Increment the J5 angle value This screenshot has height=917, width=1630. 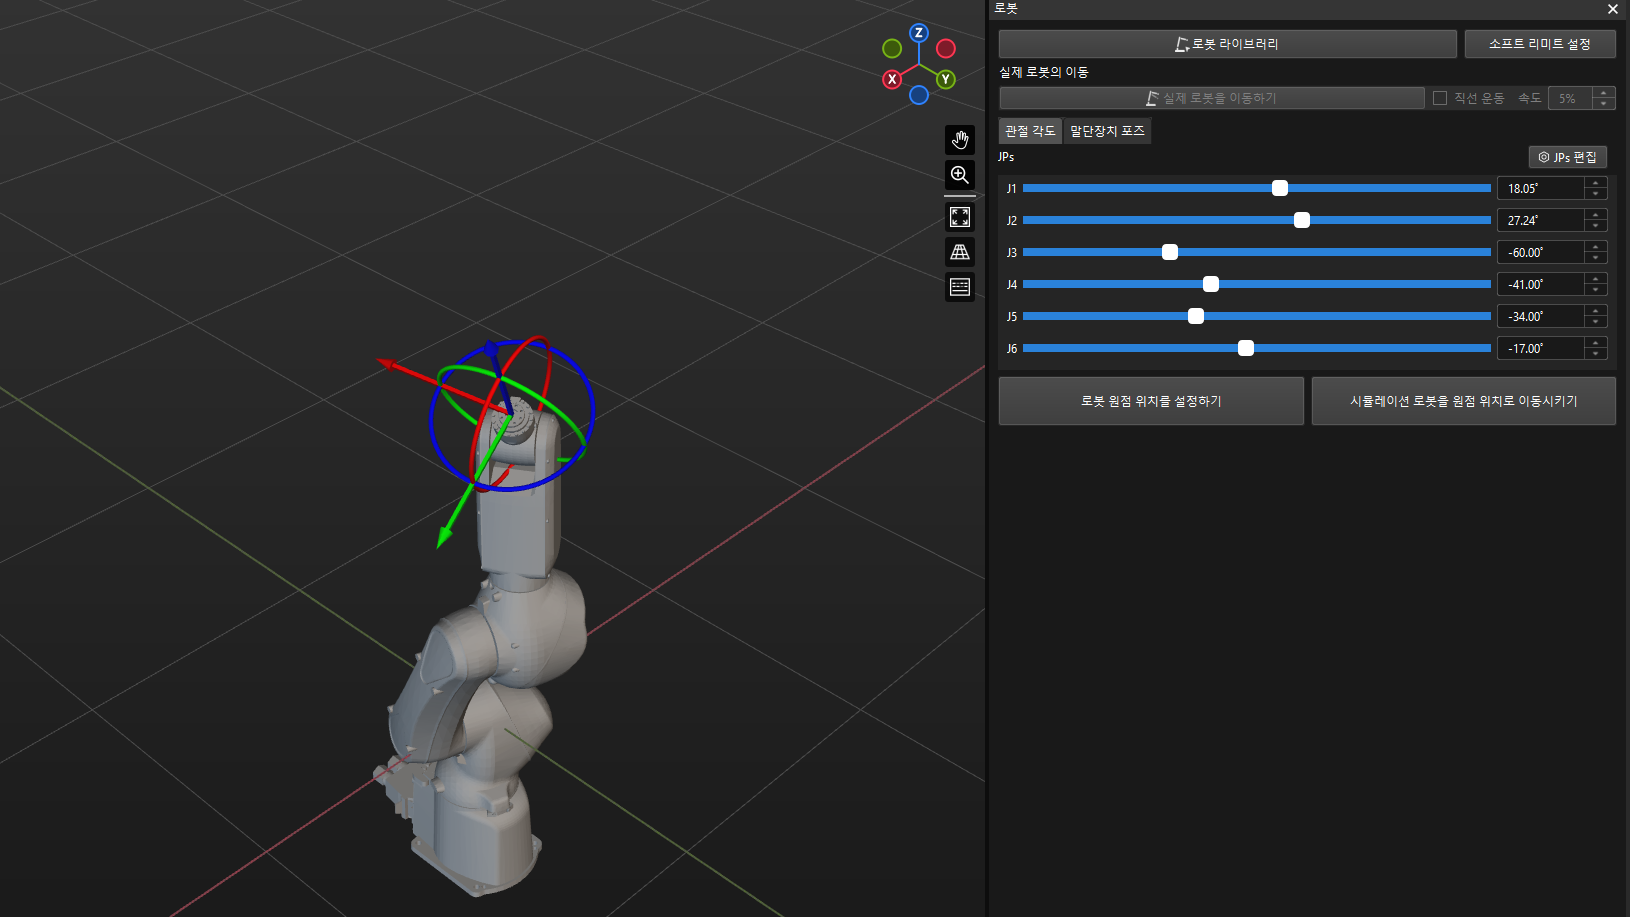click(1596, 311)
